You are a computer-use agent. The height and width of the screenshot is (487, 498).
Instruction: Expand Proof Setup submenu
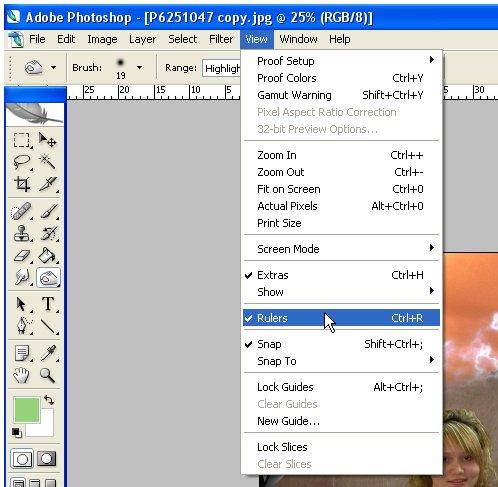coord(341,61)
